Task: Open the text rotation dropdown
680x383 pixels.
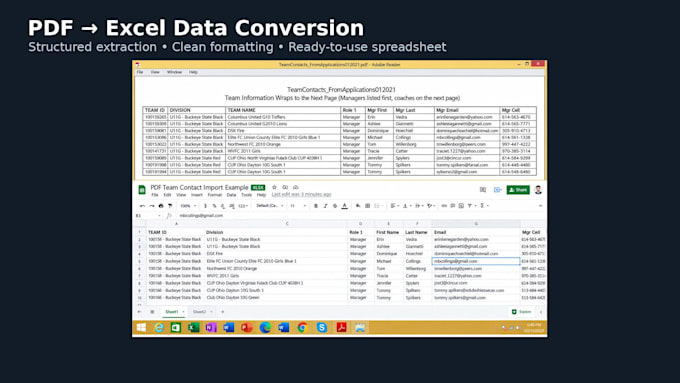Action: [431, 206]
